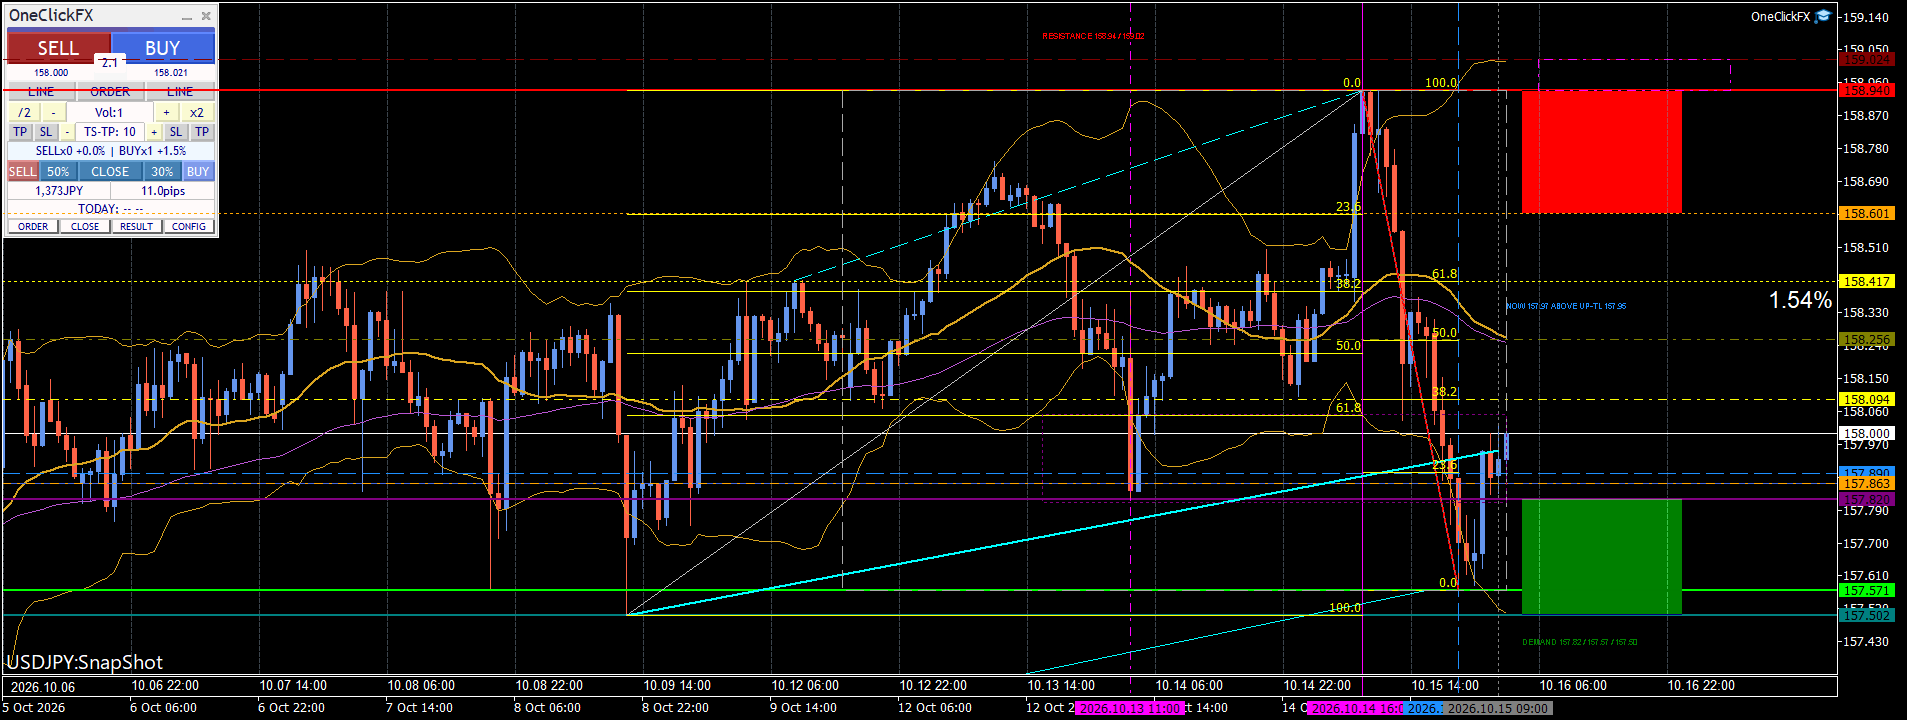This screenshot has height=720, width=1907.
Task: Click the small BUY button next to 30%
Action: (198, 171)
